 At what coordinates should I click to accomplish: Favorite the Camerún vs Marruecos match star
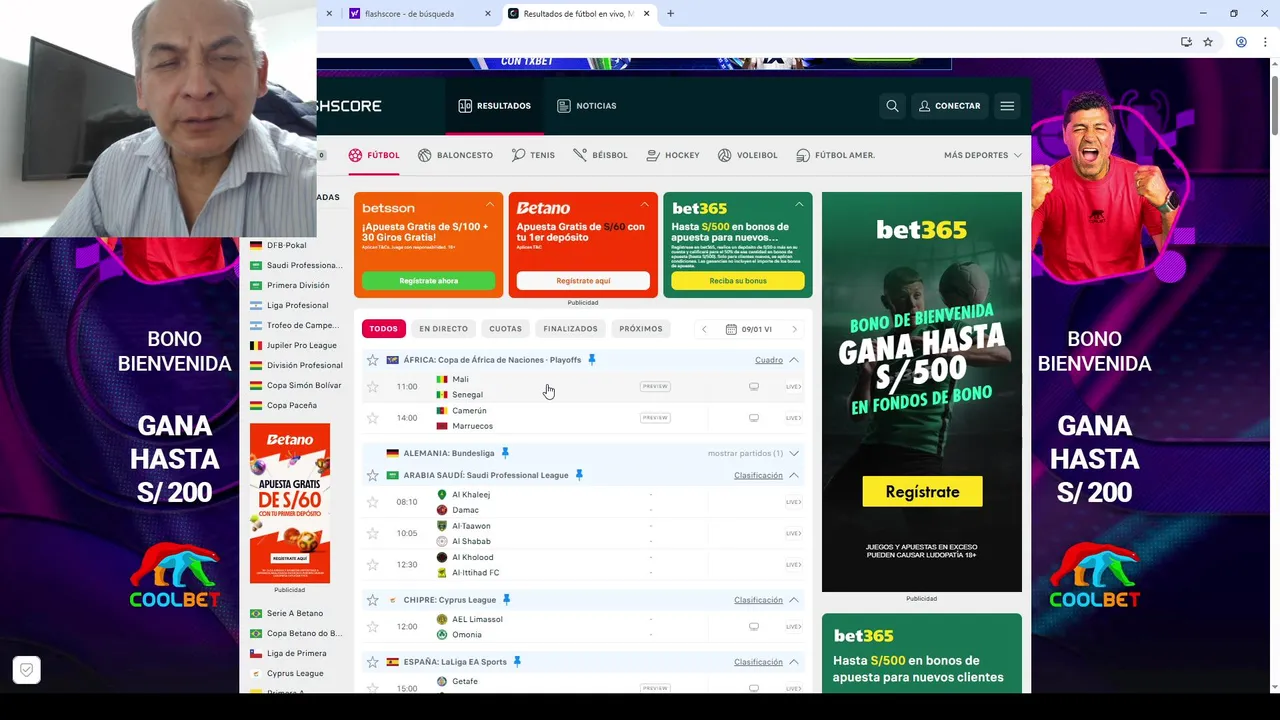point(373,418)
